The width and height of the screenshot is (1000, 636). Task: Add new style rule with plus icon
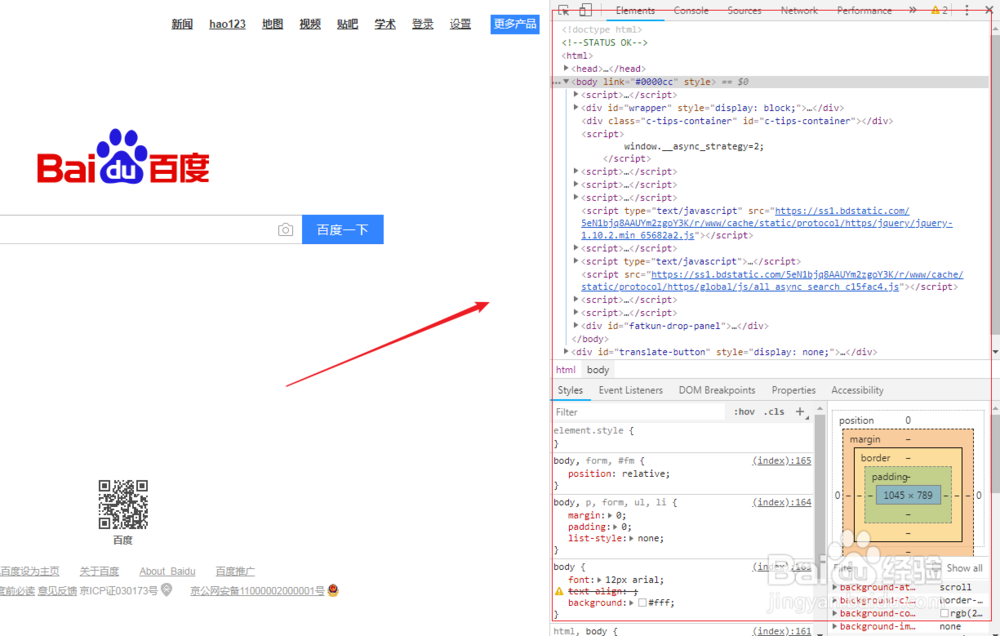point(800,411)
